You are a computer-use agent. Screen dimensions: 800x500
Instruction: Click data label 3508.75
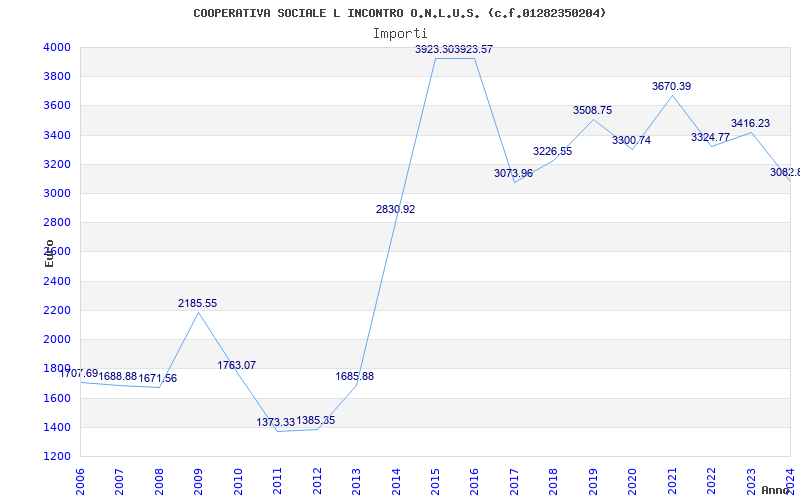coord(592,111)
